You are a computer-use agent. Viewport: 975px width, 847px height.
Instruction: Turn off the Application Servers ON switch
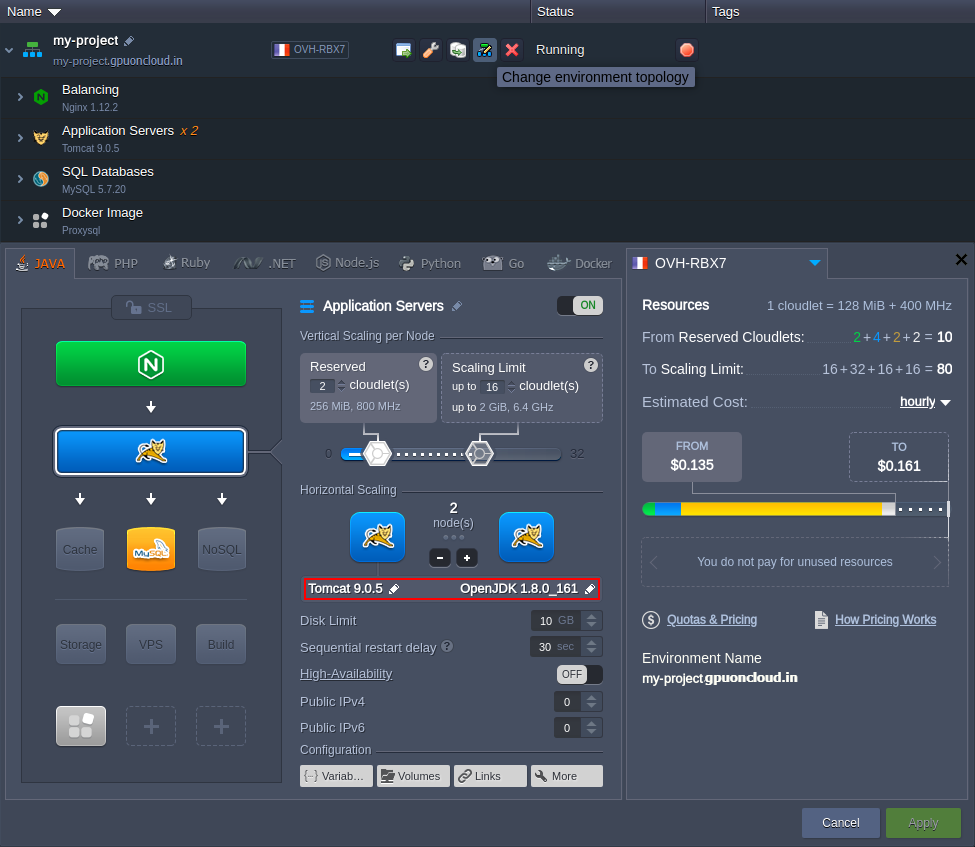click(580, 305)
